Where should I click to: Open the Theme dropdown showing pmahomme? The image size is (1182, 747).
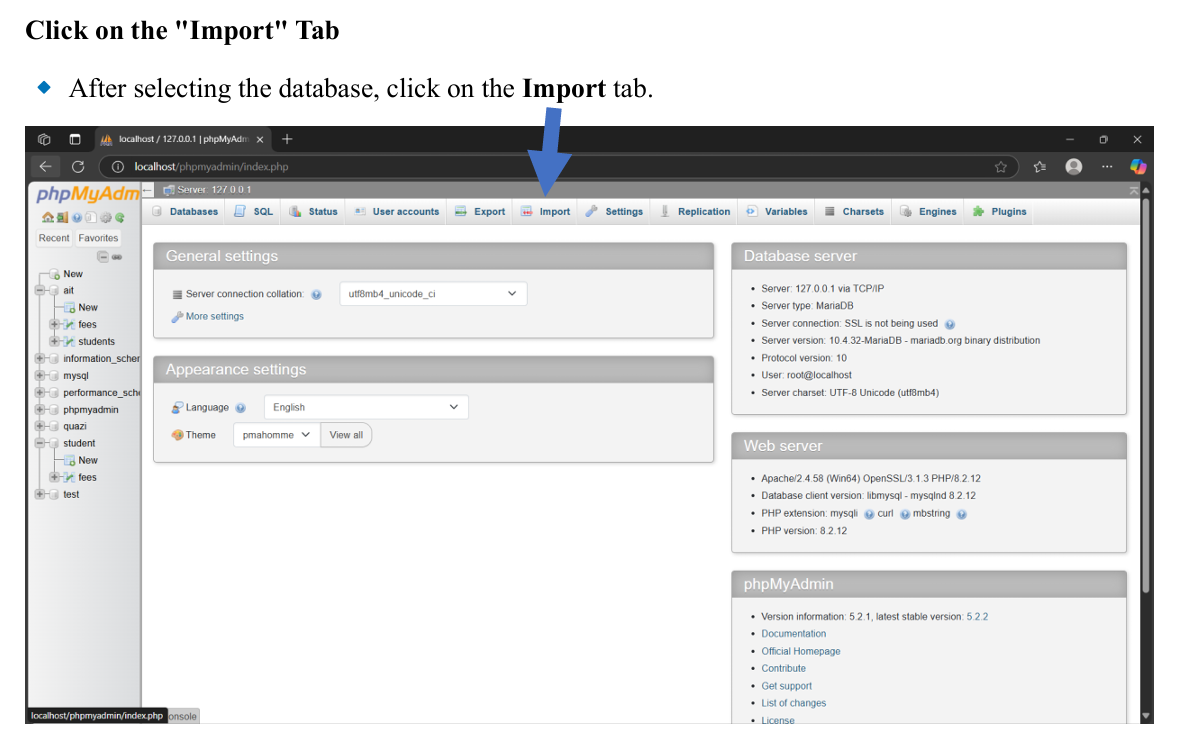point(276,435)
